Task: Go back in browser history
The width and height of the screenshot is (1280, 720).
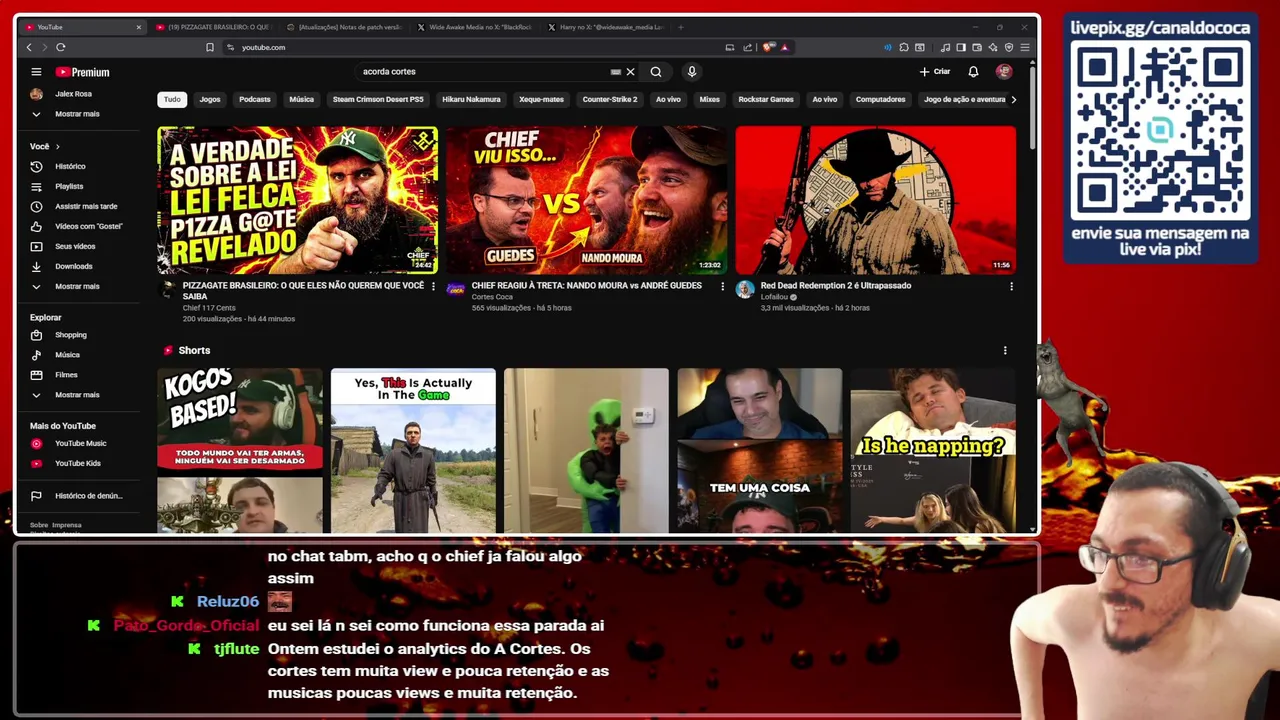Action: tap(29, 47)
